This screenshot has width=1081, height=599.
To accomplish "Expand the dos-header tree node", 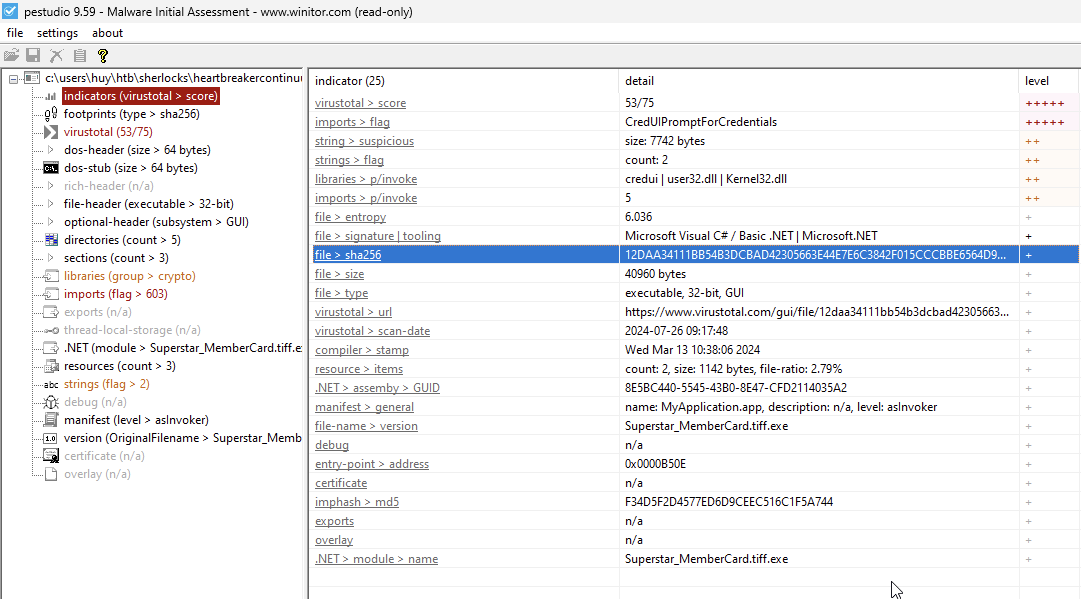I will (x=51, y=150).
